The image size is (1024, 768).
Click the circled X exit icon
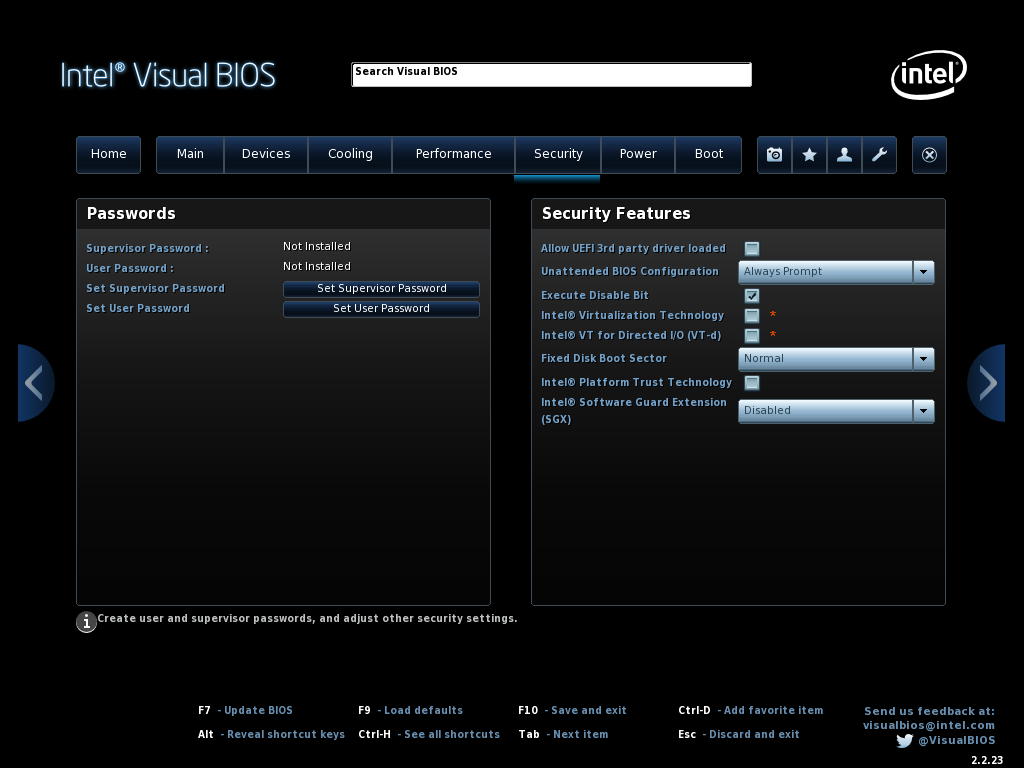pyautogui.click(x=929, y=155)
